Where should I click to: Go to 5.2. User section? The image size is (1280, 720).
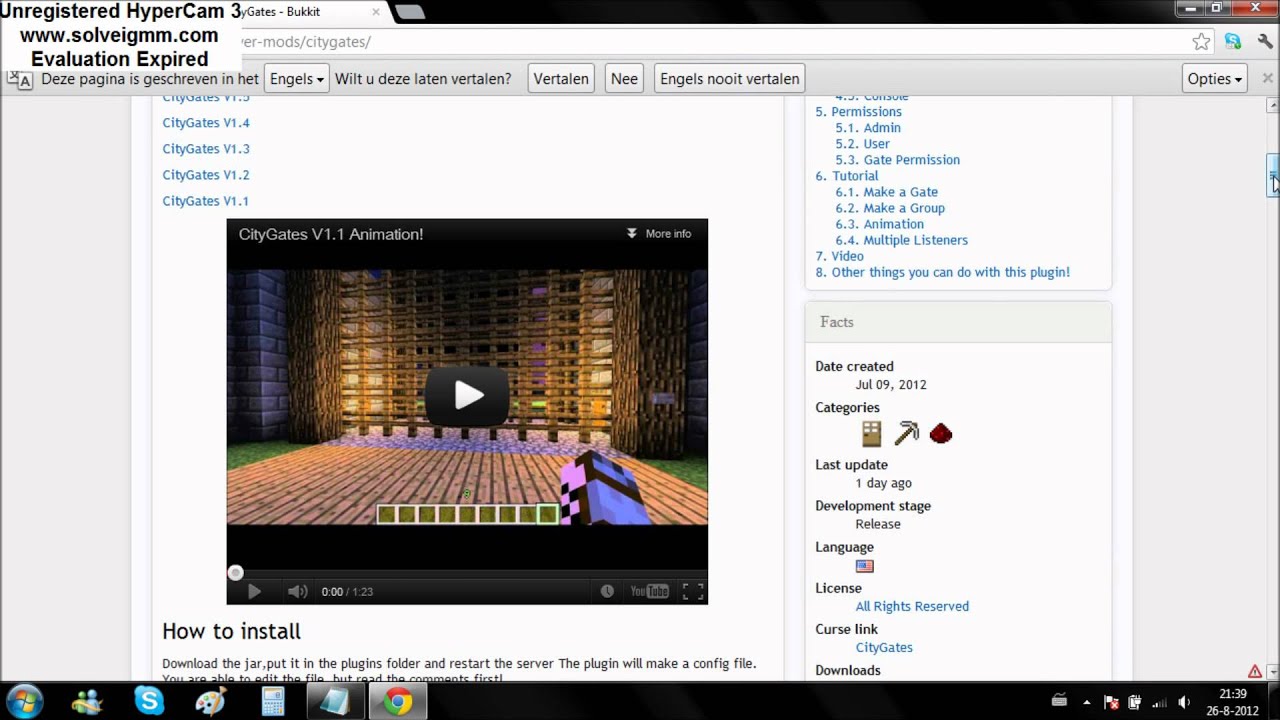(x=862, y=144)
